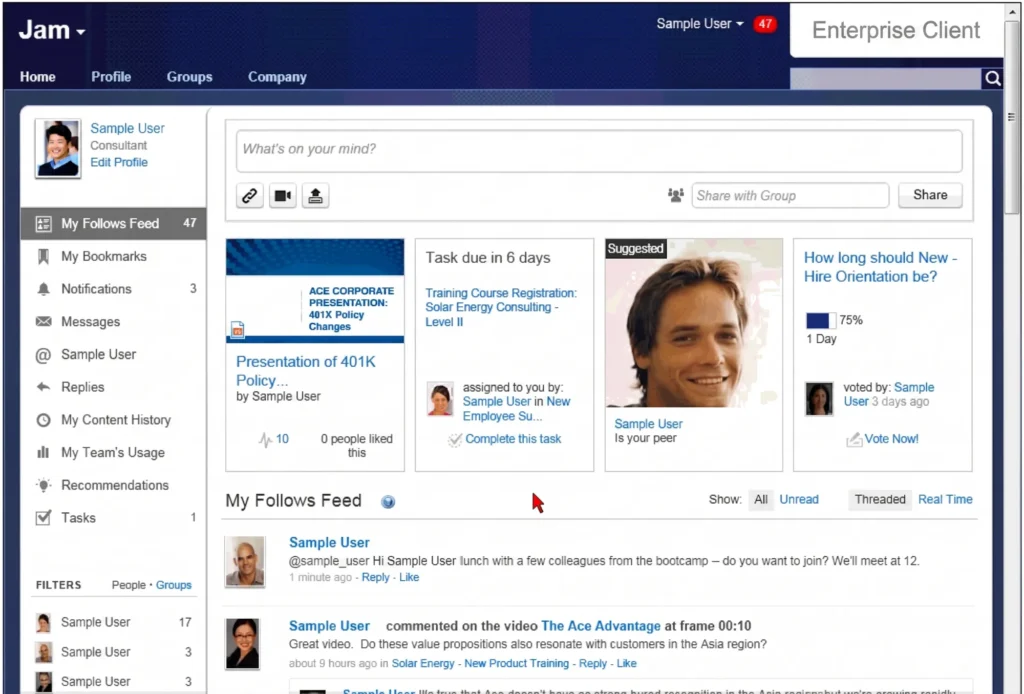Image resolution: width=1024 pixels, height=694 pixels.
Task: Click the Messages envelope icon
Action: point(43,322)
